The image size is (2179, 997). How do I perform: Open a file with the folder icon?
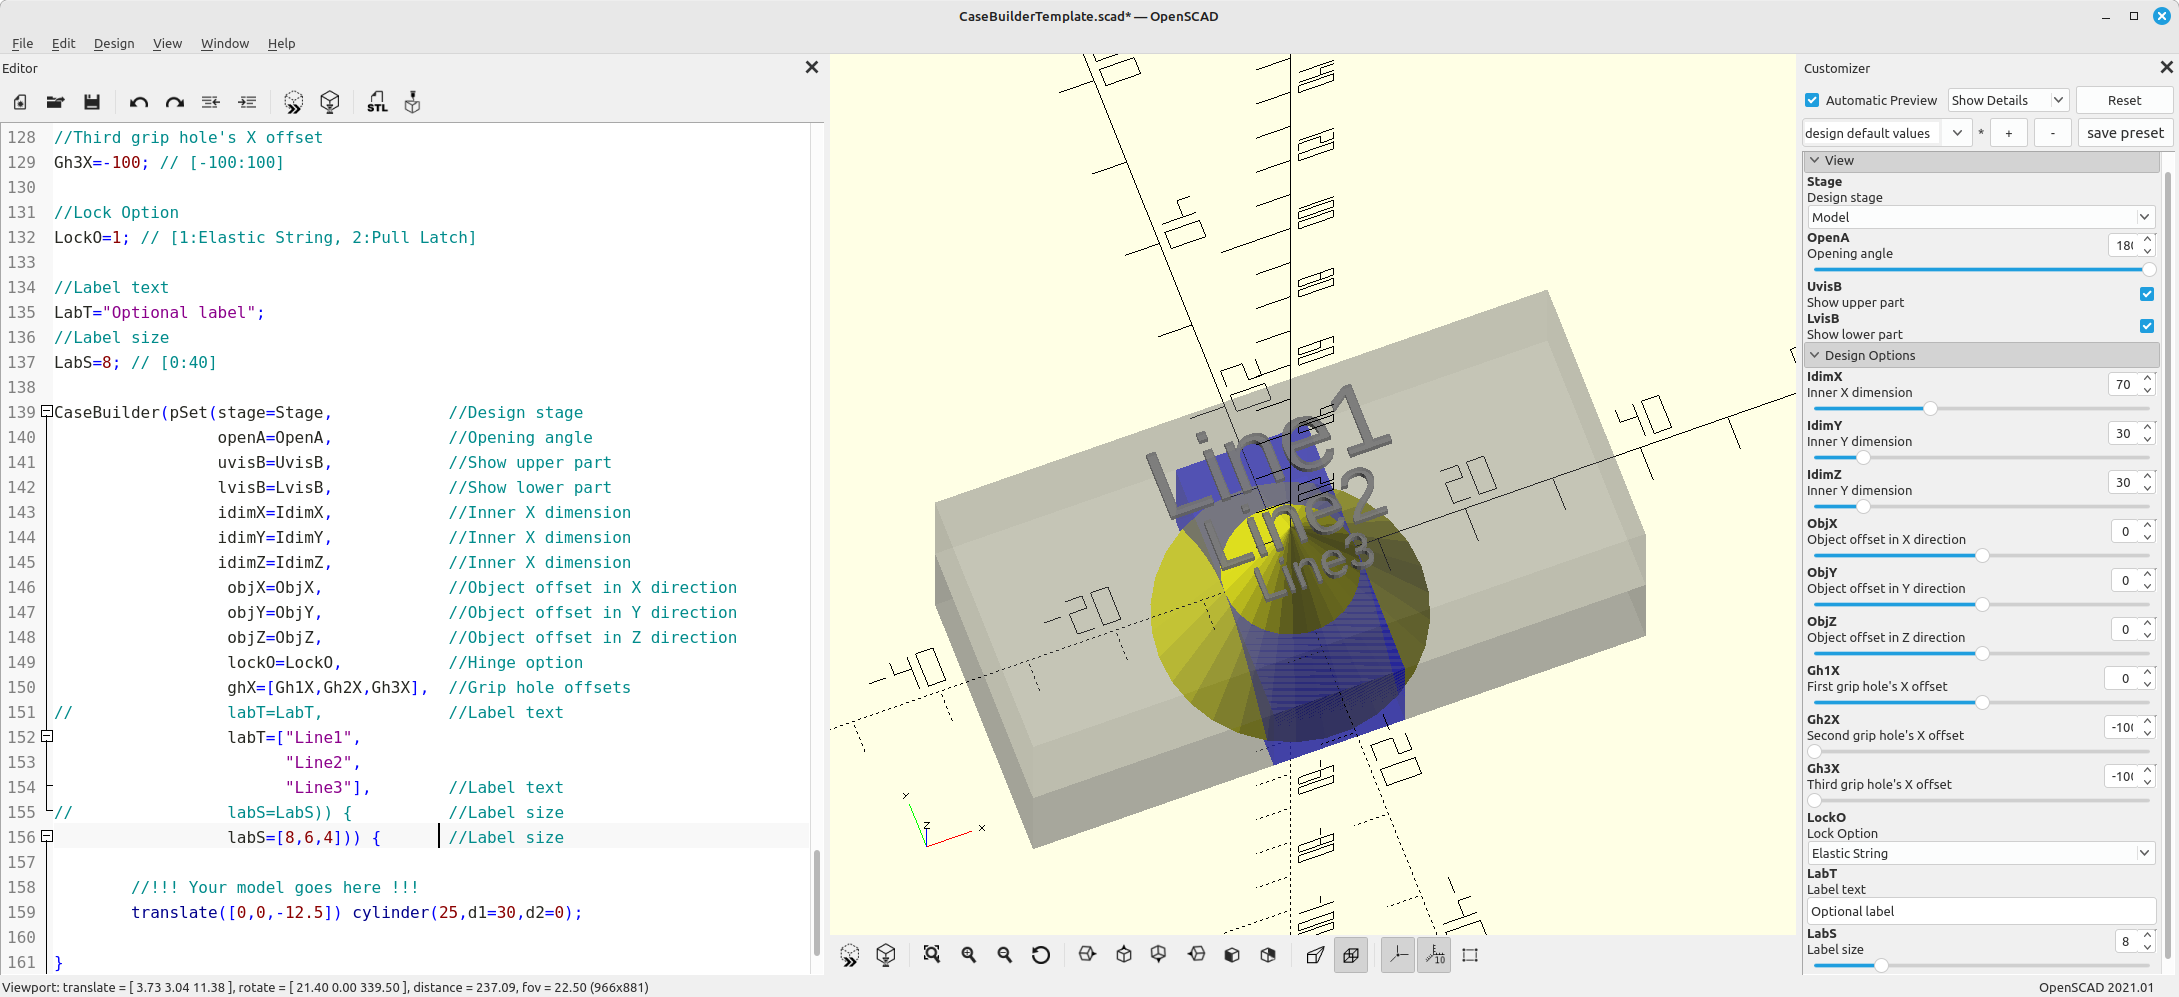coord(56,102)
